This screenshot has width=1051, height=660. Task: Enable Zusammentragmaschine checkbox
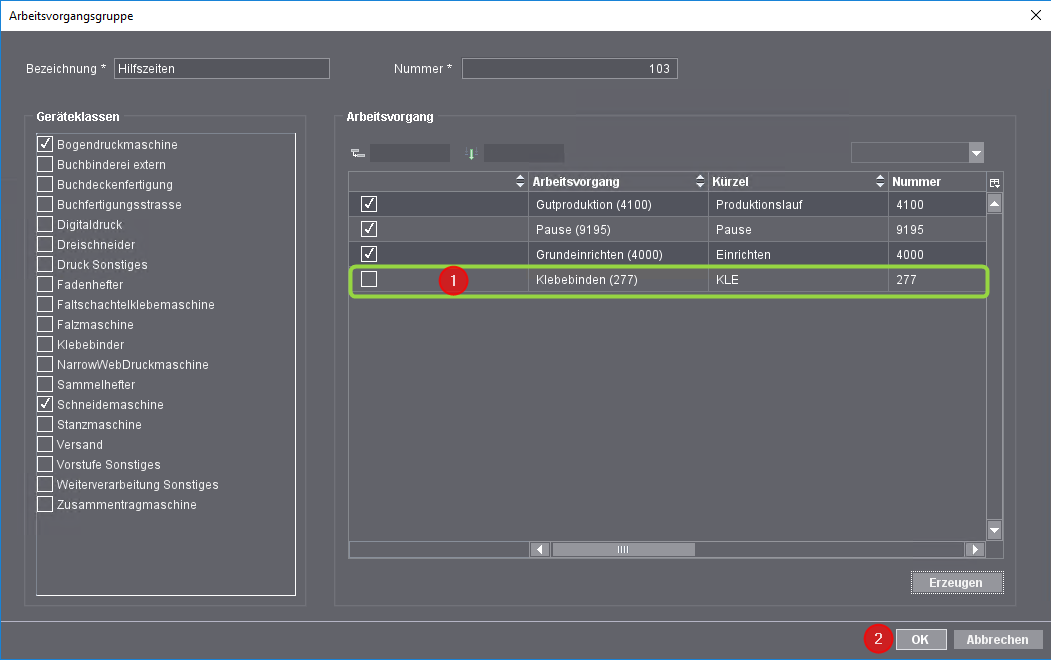[x=45, y=505]
